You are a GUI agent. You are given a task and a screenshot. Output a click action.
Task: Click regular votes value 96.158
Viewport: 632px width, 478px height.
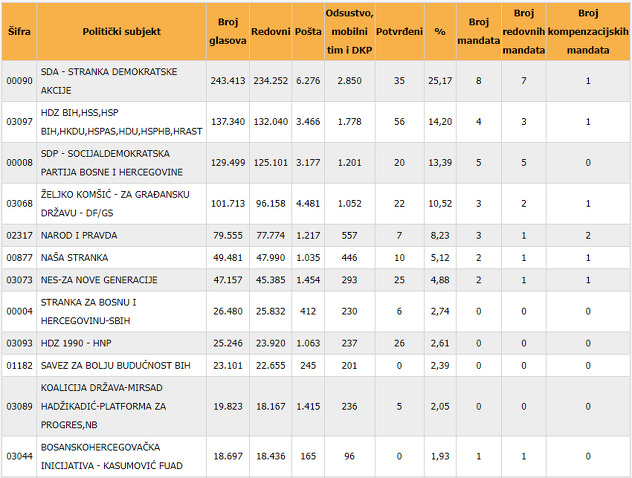tap(270, 204)
